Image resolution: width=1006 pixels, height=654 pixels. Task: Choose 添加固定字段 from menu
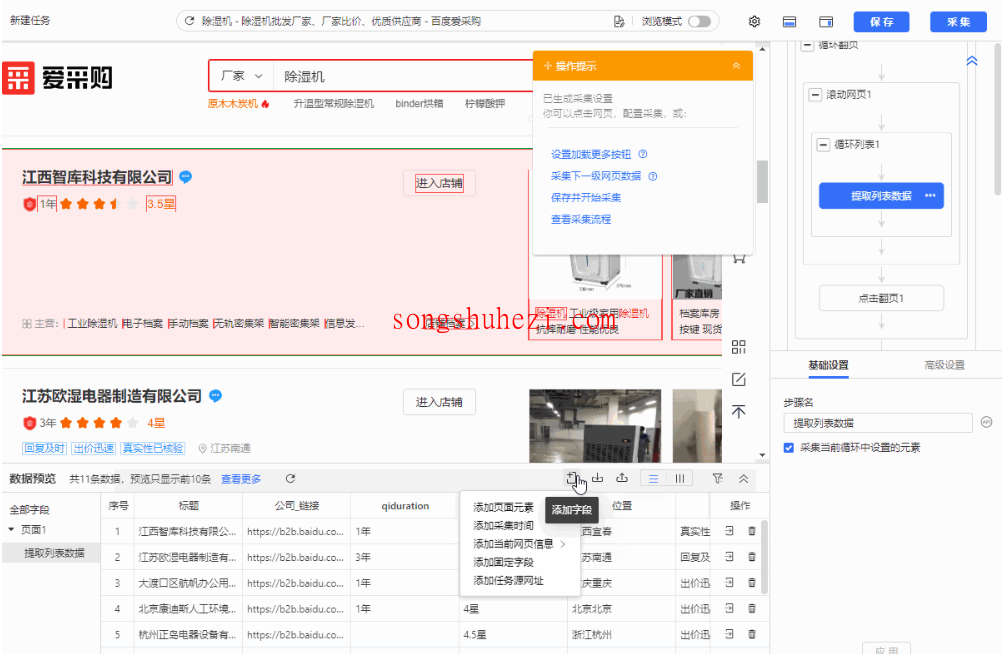504,562
